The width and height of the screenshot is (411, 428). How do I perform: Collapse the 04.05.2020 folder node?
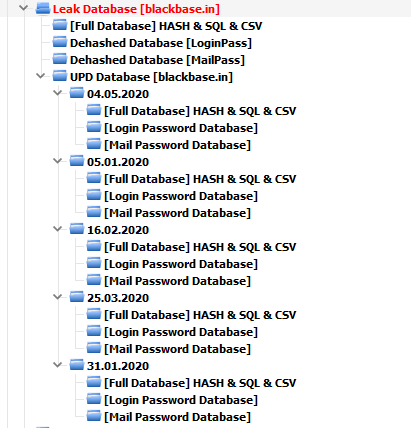click(58, 93)
